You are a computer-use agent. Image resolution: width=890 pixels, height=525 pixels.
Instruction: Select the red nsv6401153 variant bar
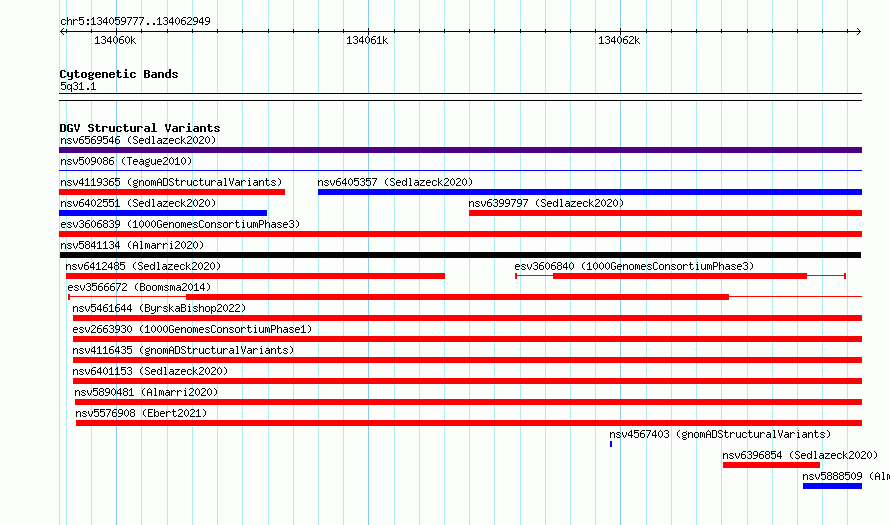click(467, 381)
